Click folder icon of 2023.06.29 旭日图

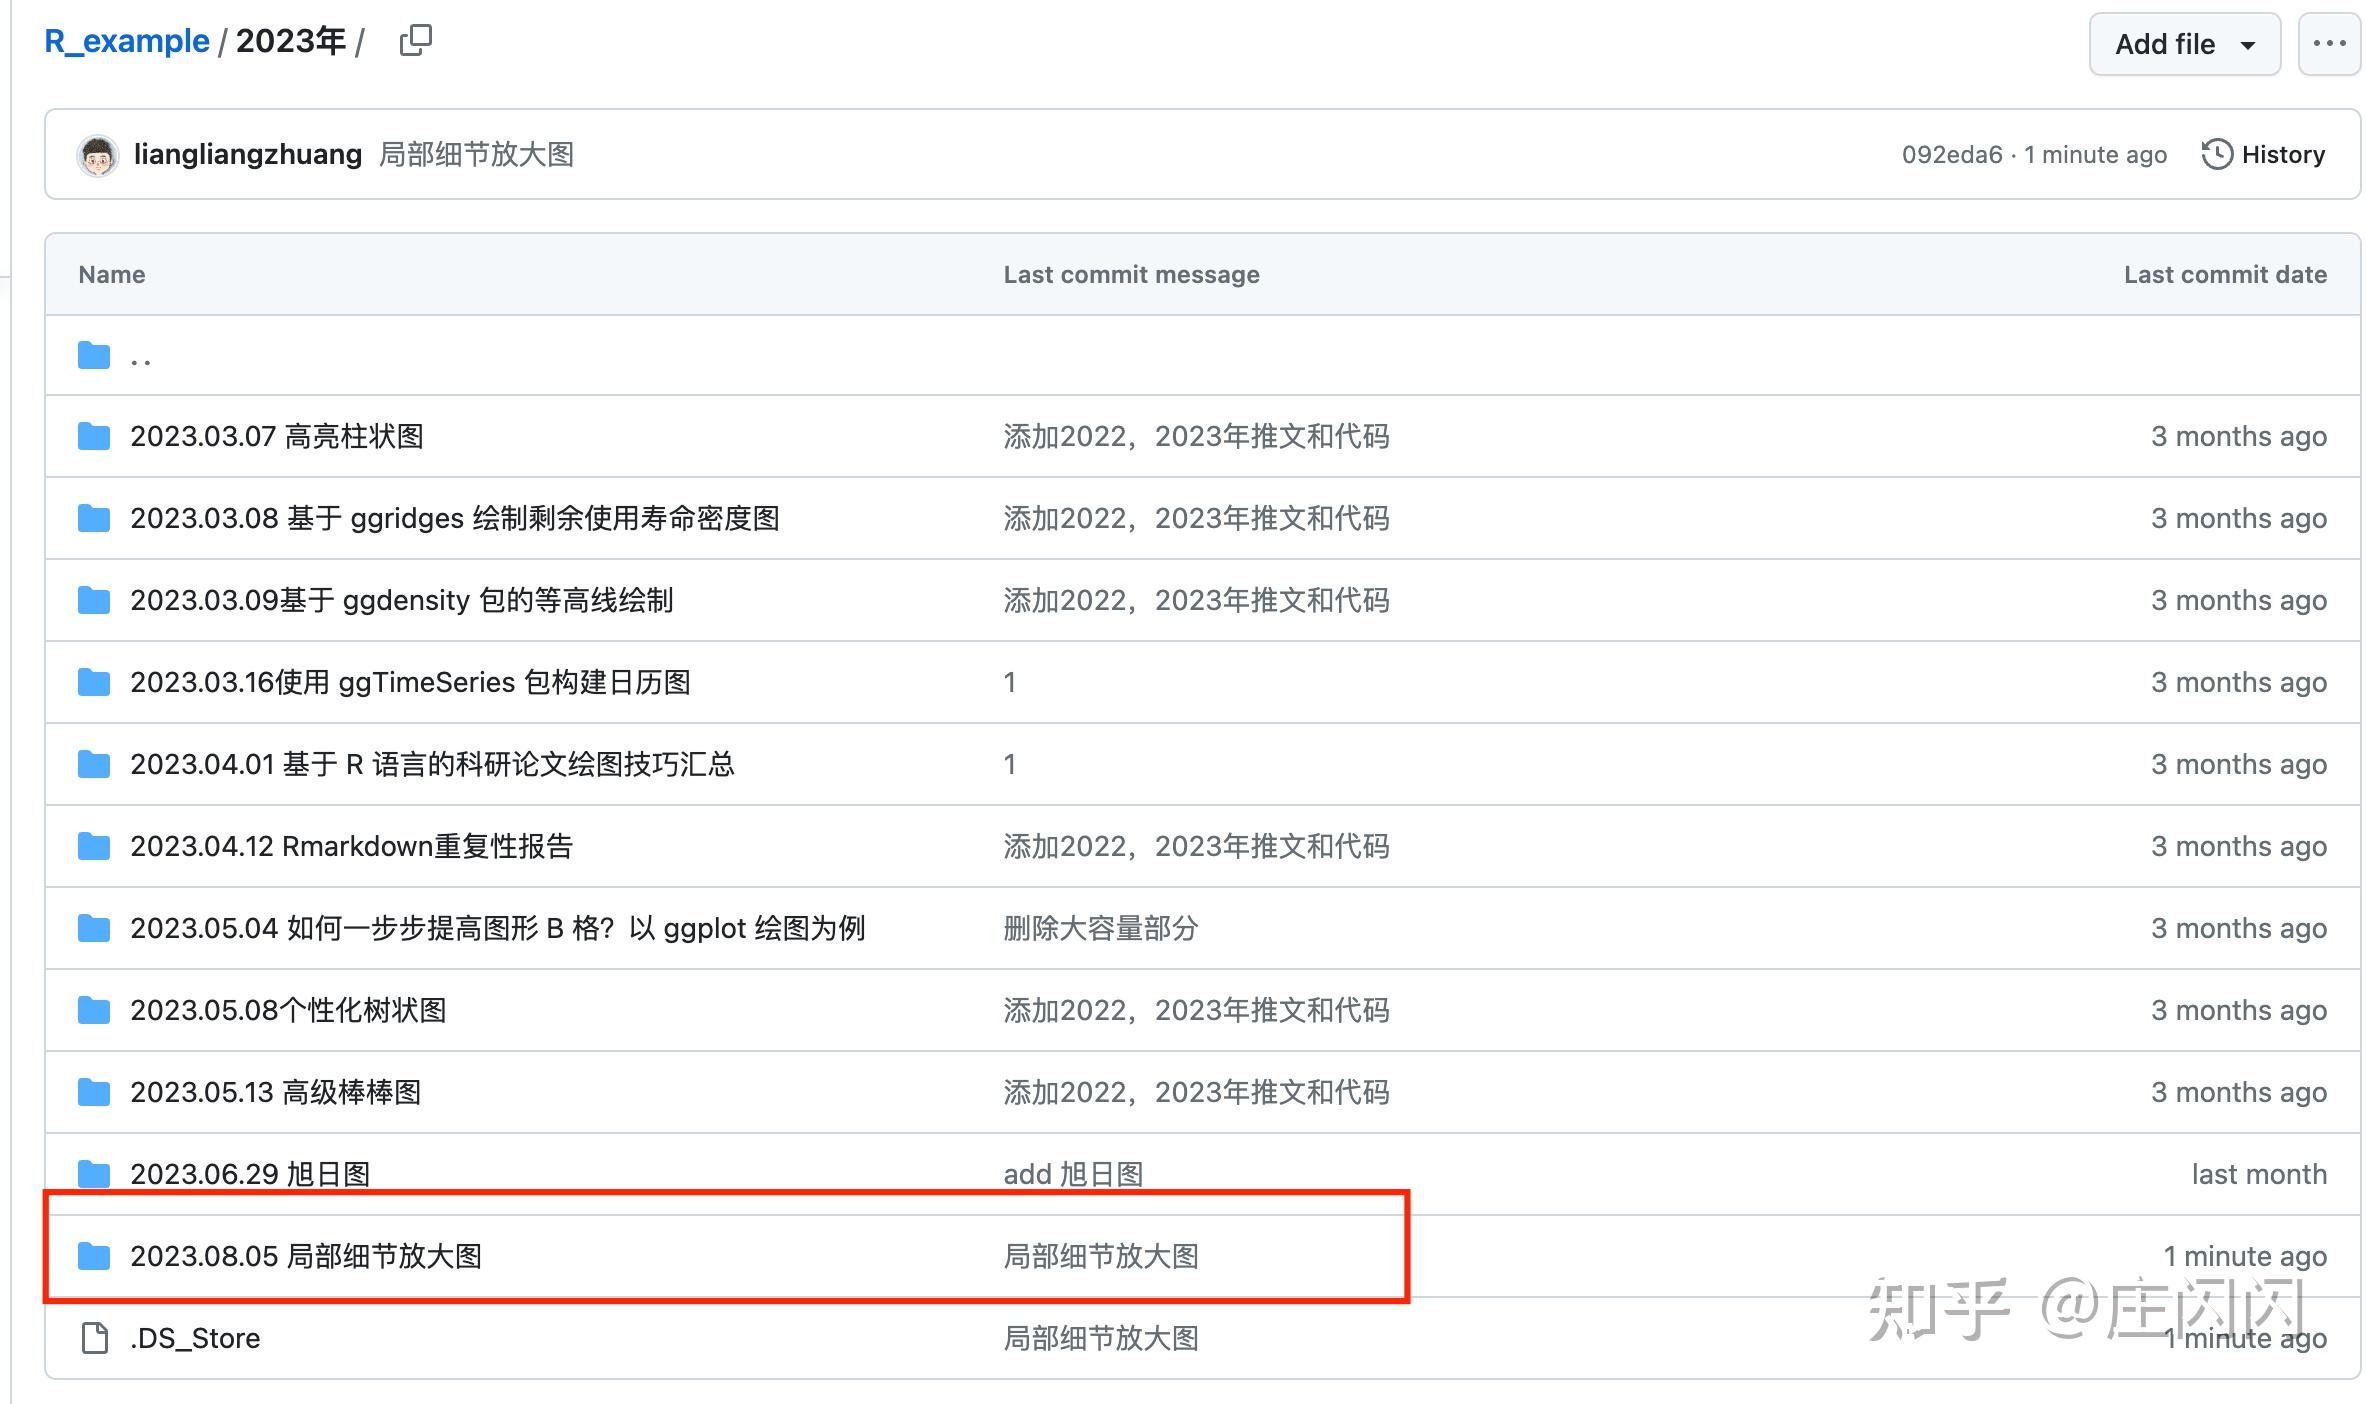94,1173
